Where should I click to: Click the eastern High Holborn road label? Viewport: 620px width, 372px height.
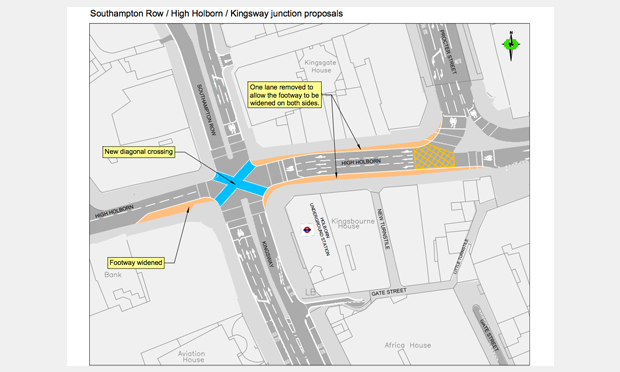coord(361,162)
